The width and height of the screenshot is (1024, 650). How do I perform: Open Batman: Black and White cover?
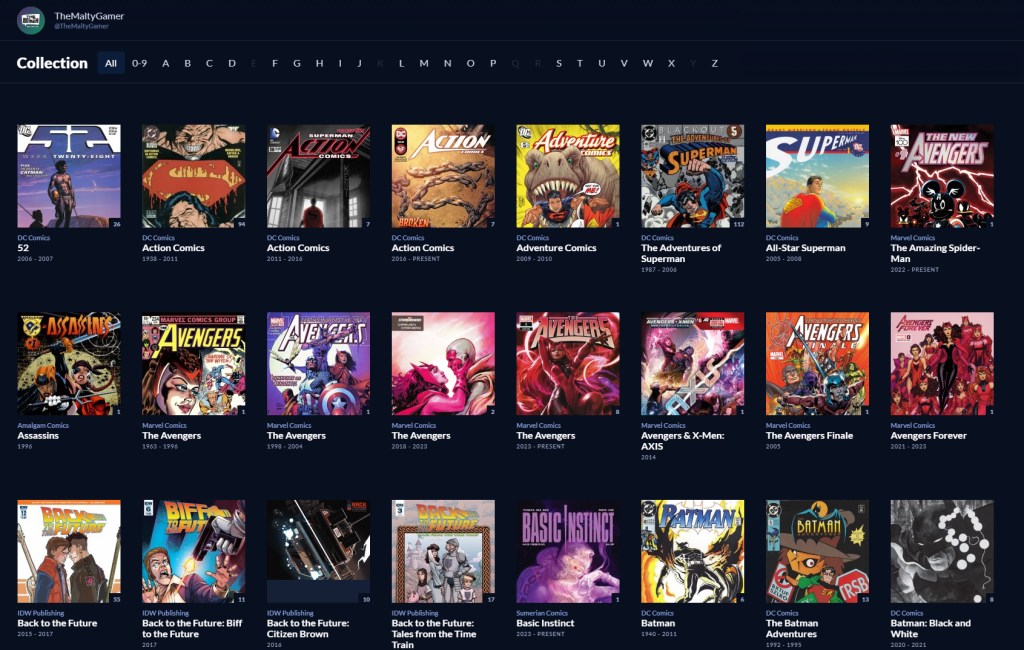click(x=942, y=551)
